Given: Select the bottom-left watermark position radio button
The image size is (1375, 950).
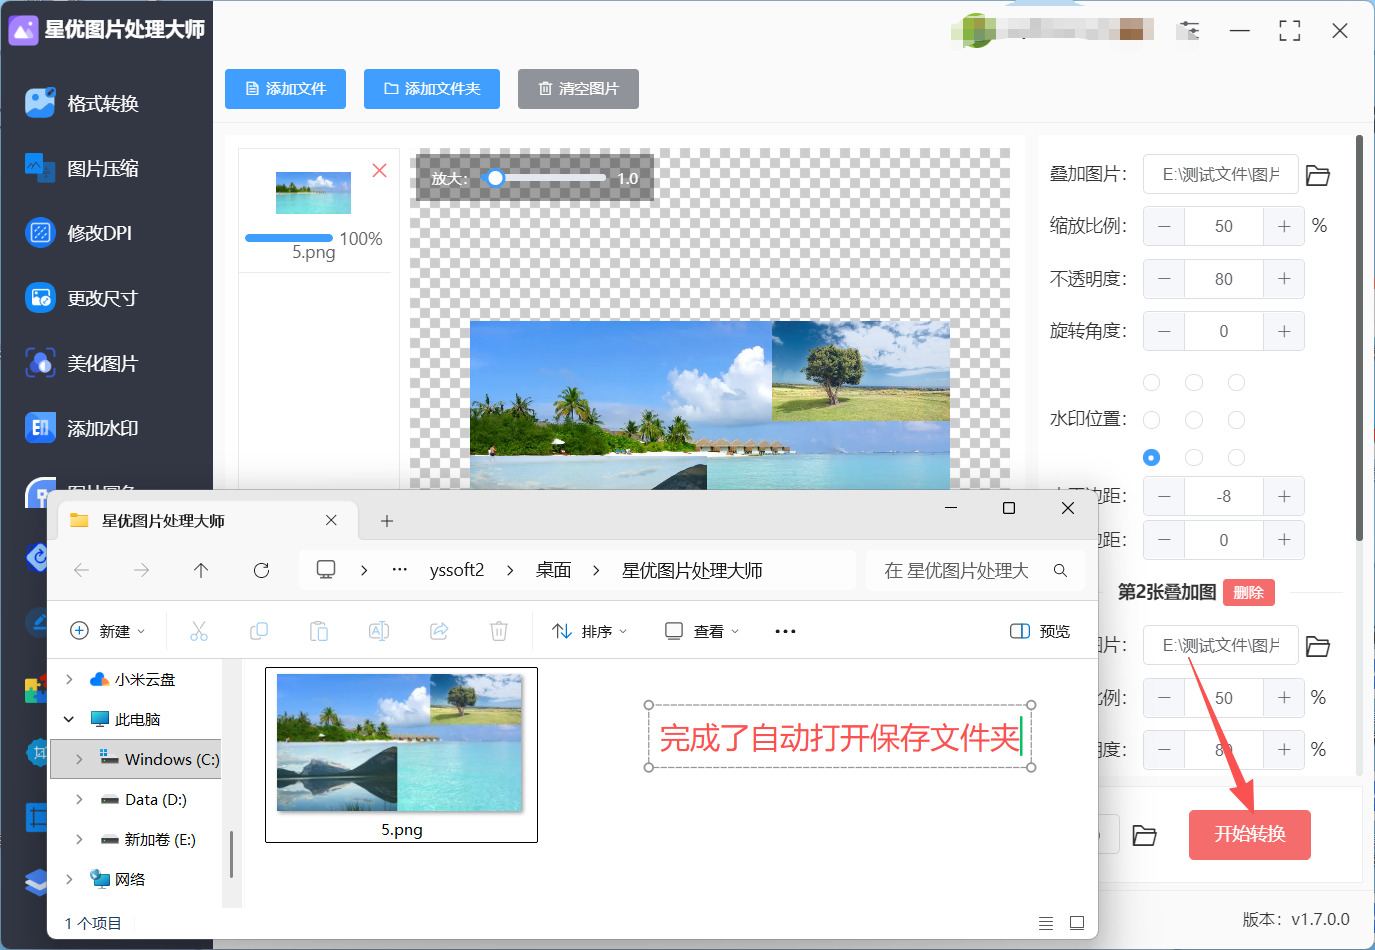Looking at the screenshot, I should pos(1151,457).
